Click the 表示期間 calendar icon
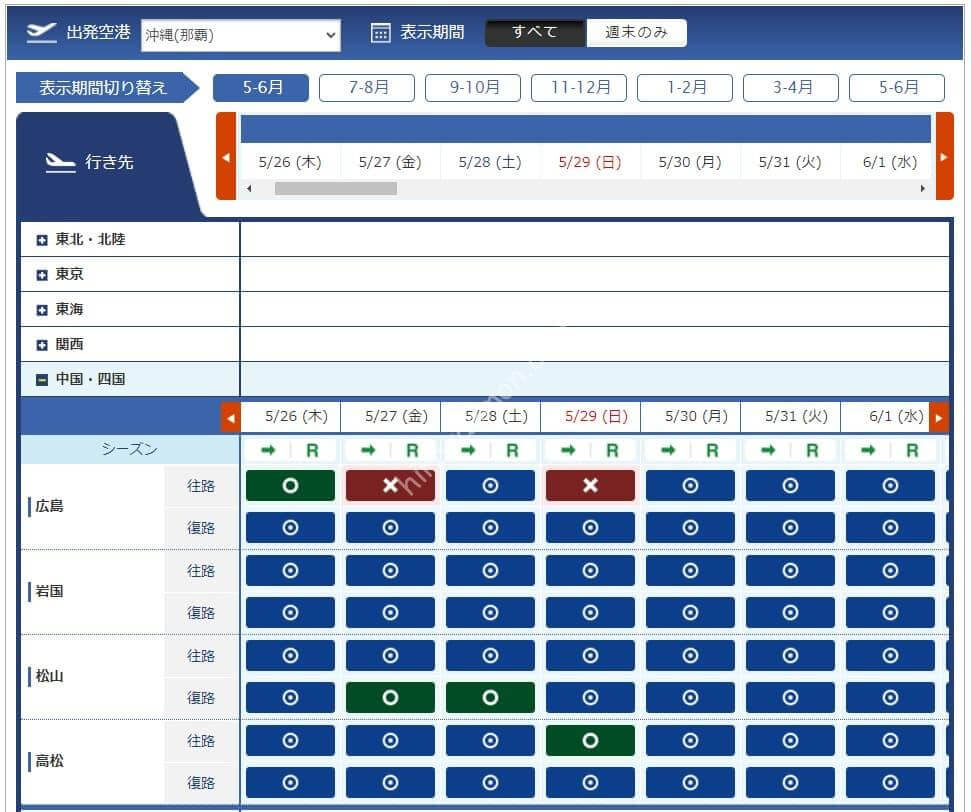 [380, 33]
